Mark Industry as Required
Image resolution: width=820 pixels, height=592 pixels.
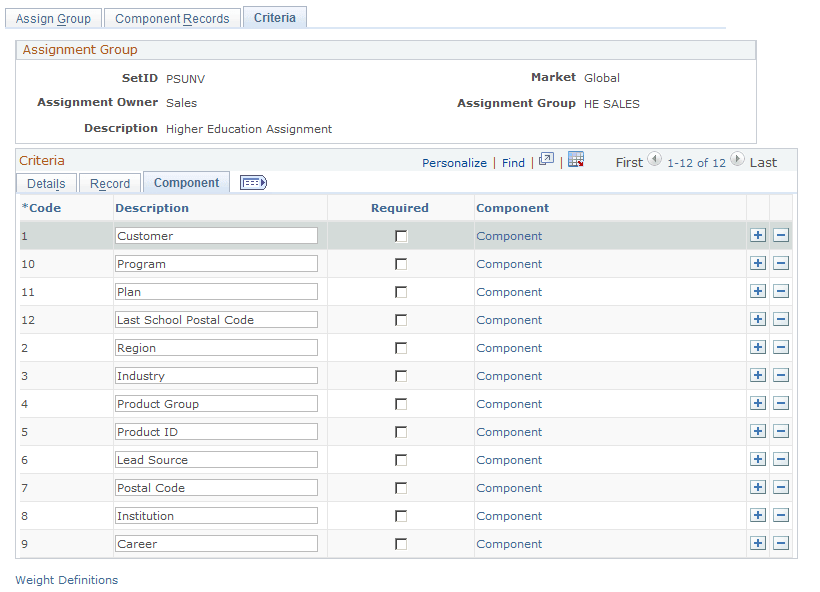[403, 375]
